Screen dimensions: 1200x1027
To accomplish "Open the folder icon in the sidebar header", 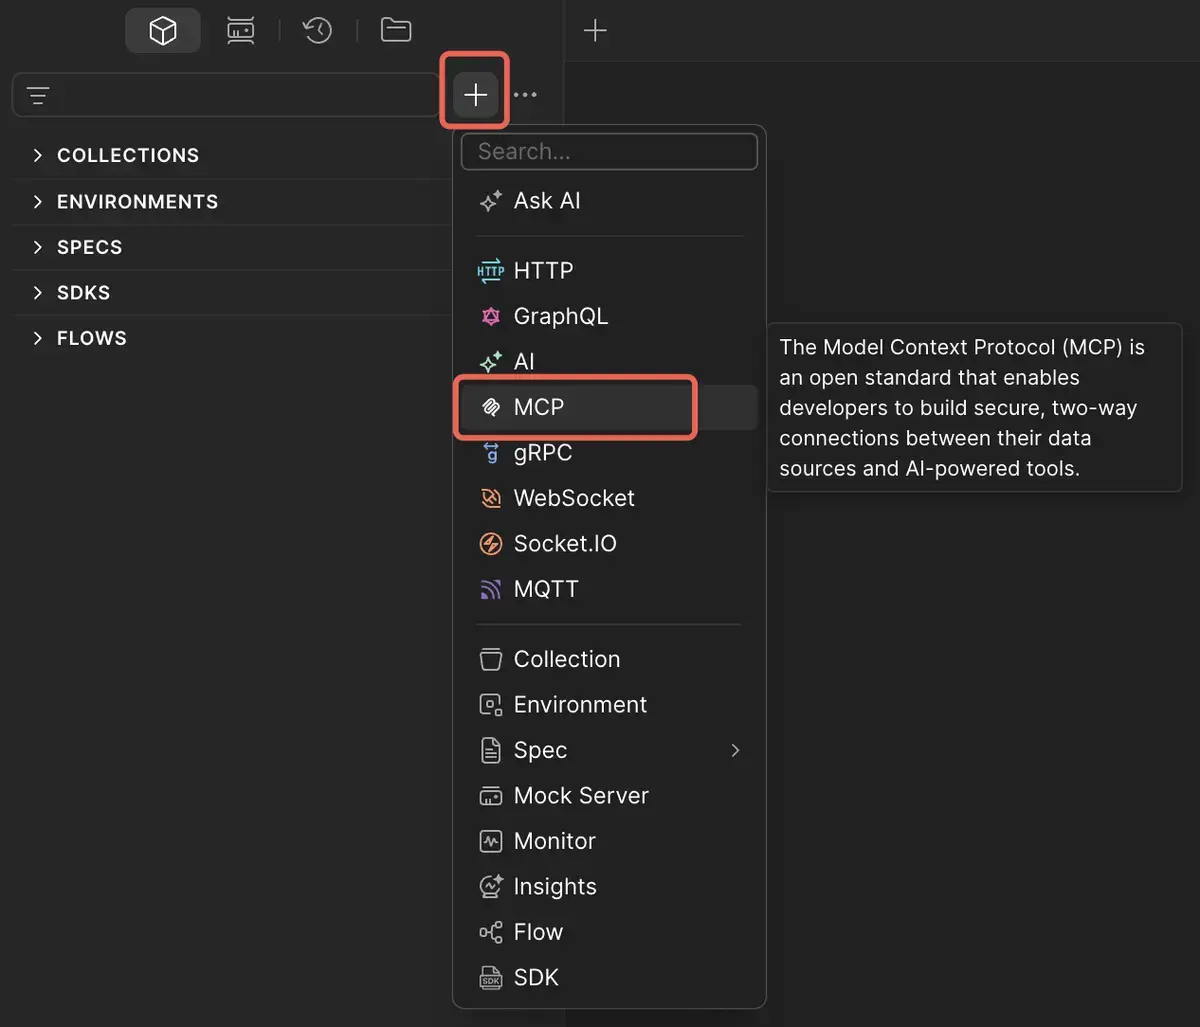I will click(396, 31).
